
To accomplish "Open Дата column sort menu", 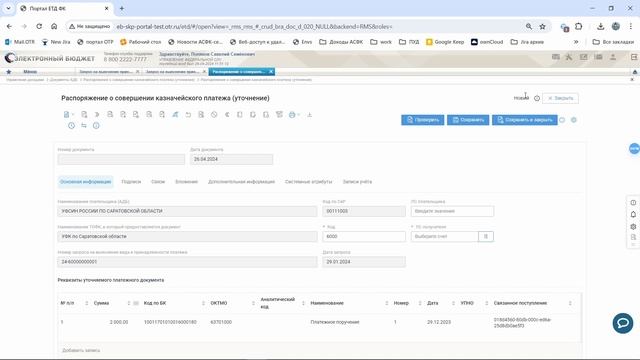I will pos(453,303).
